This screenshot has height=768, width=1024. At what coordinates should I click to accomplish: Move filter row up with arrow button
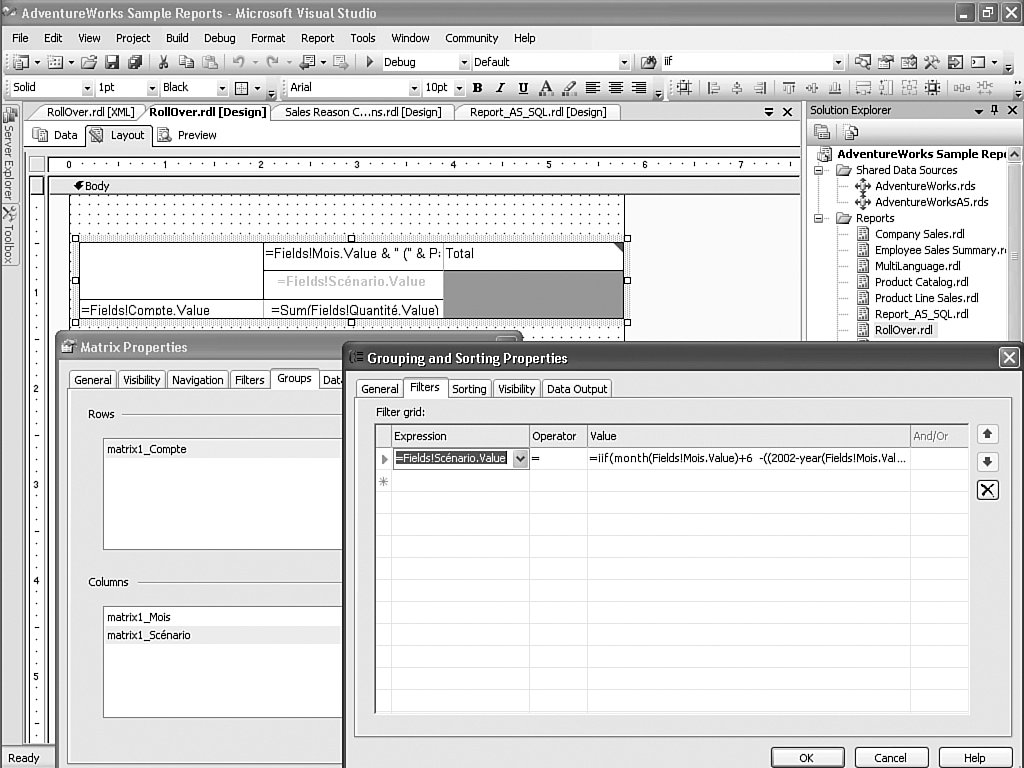coord(987,434)
